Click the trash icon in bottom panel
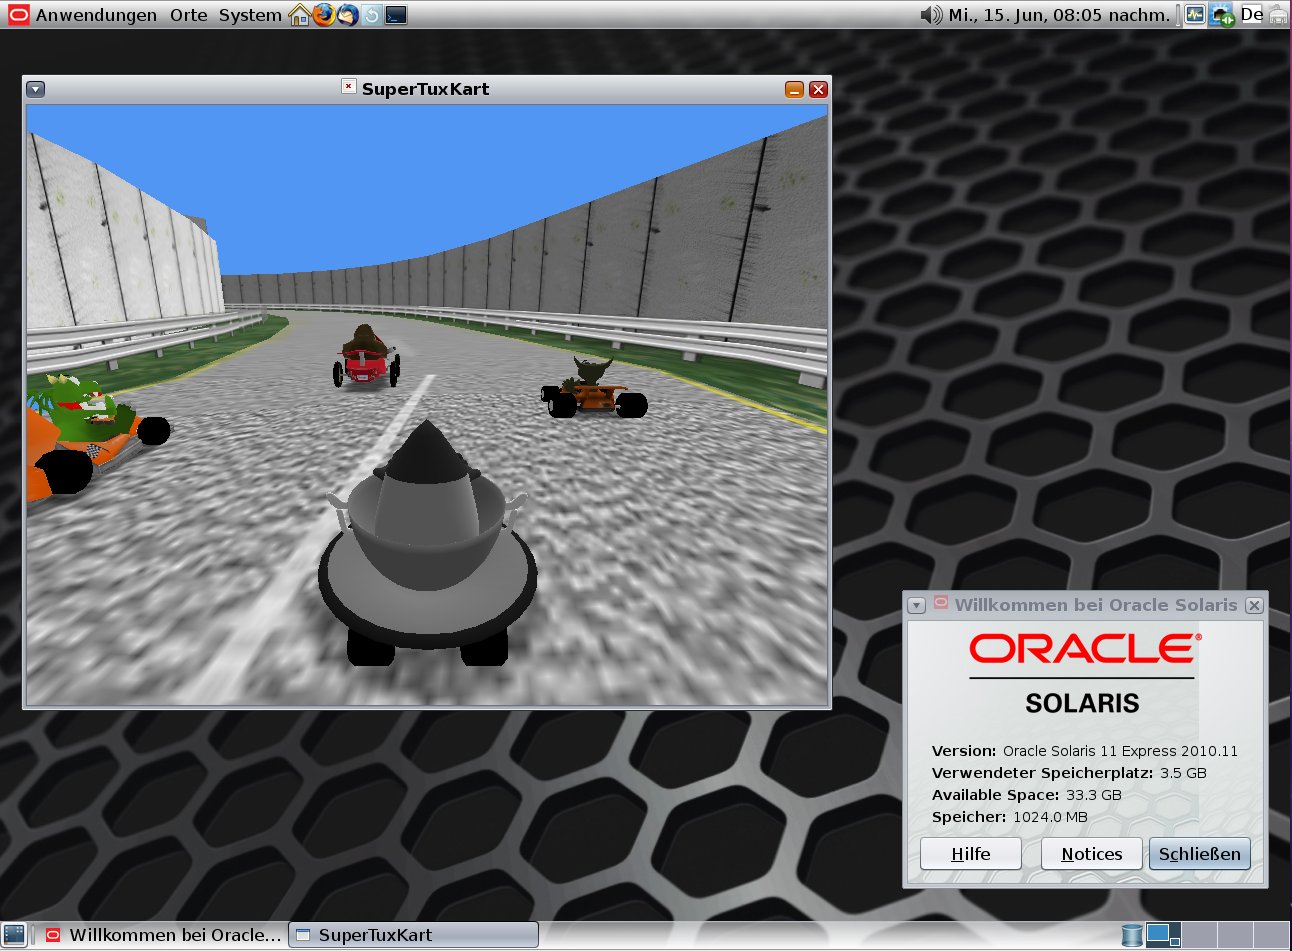 coord(1132,935)
